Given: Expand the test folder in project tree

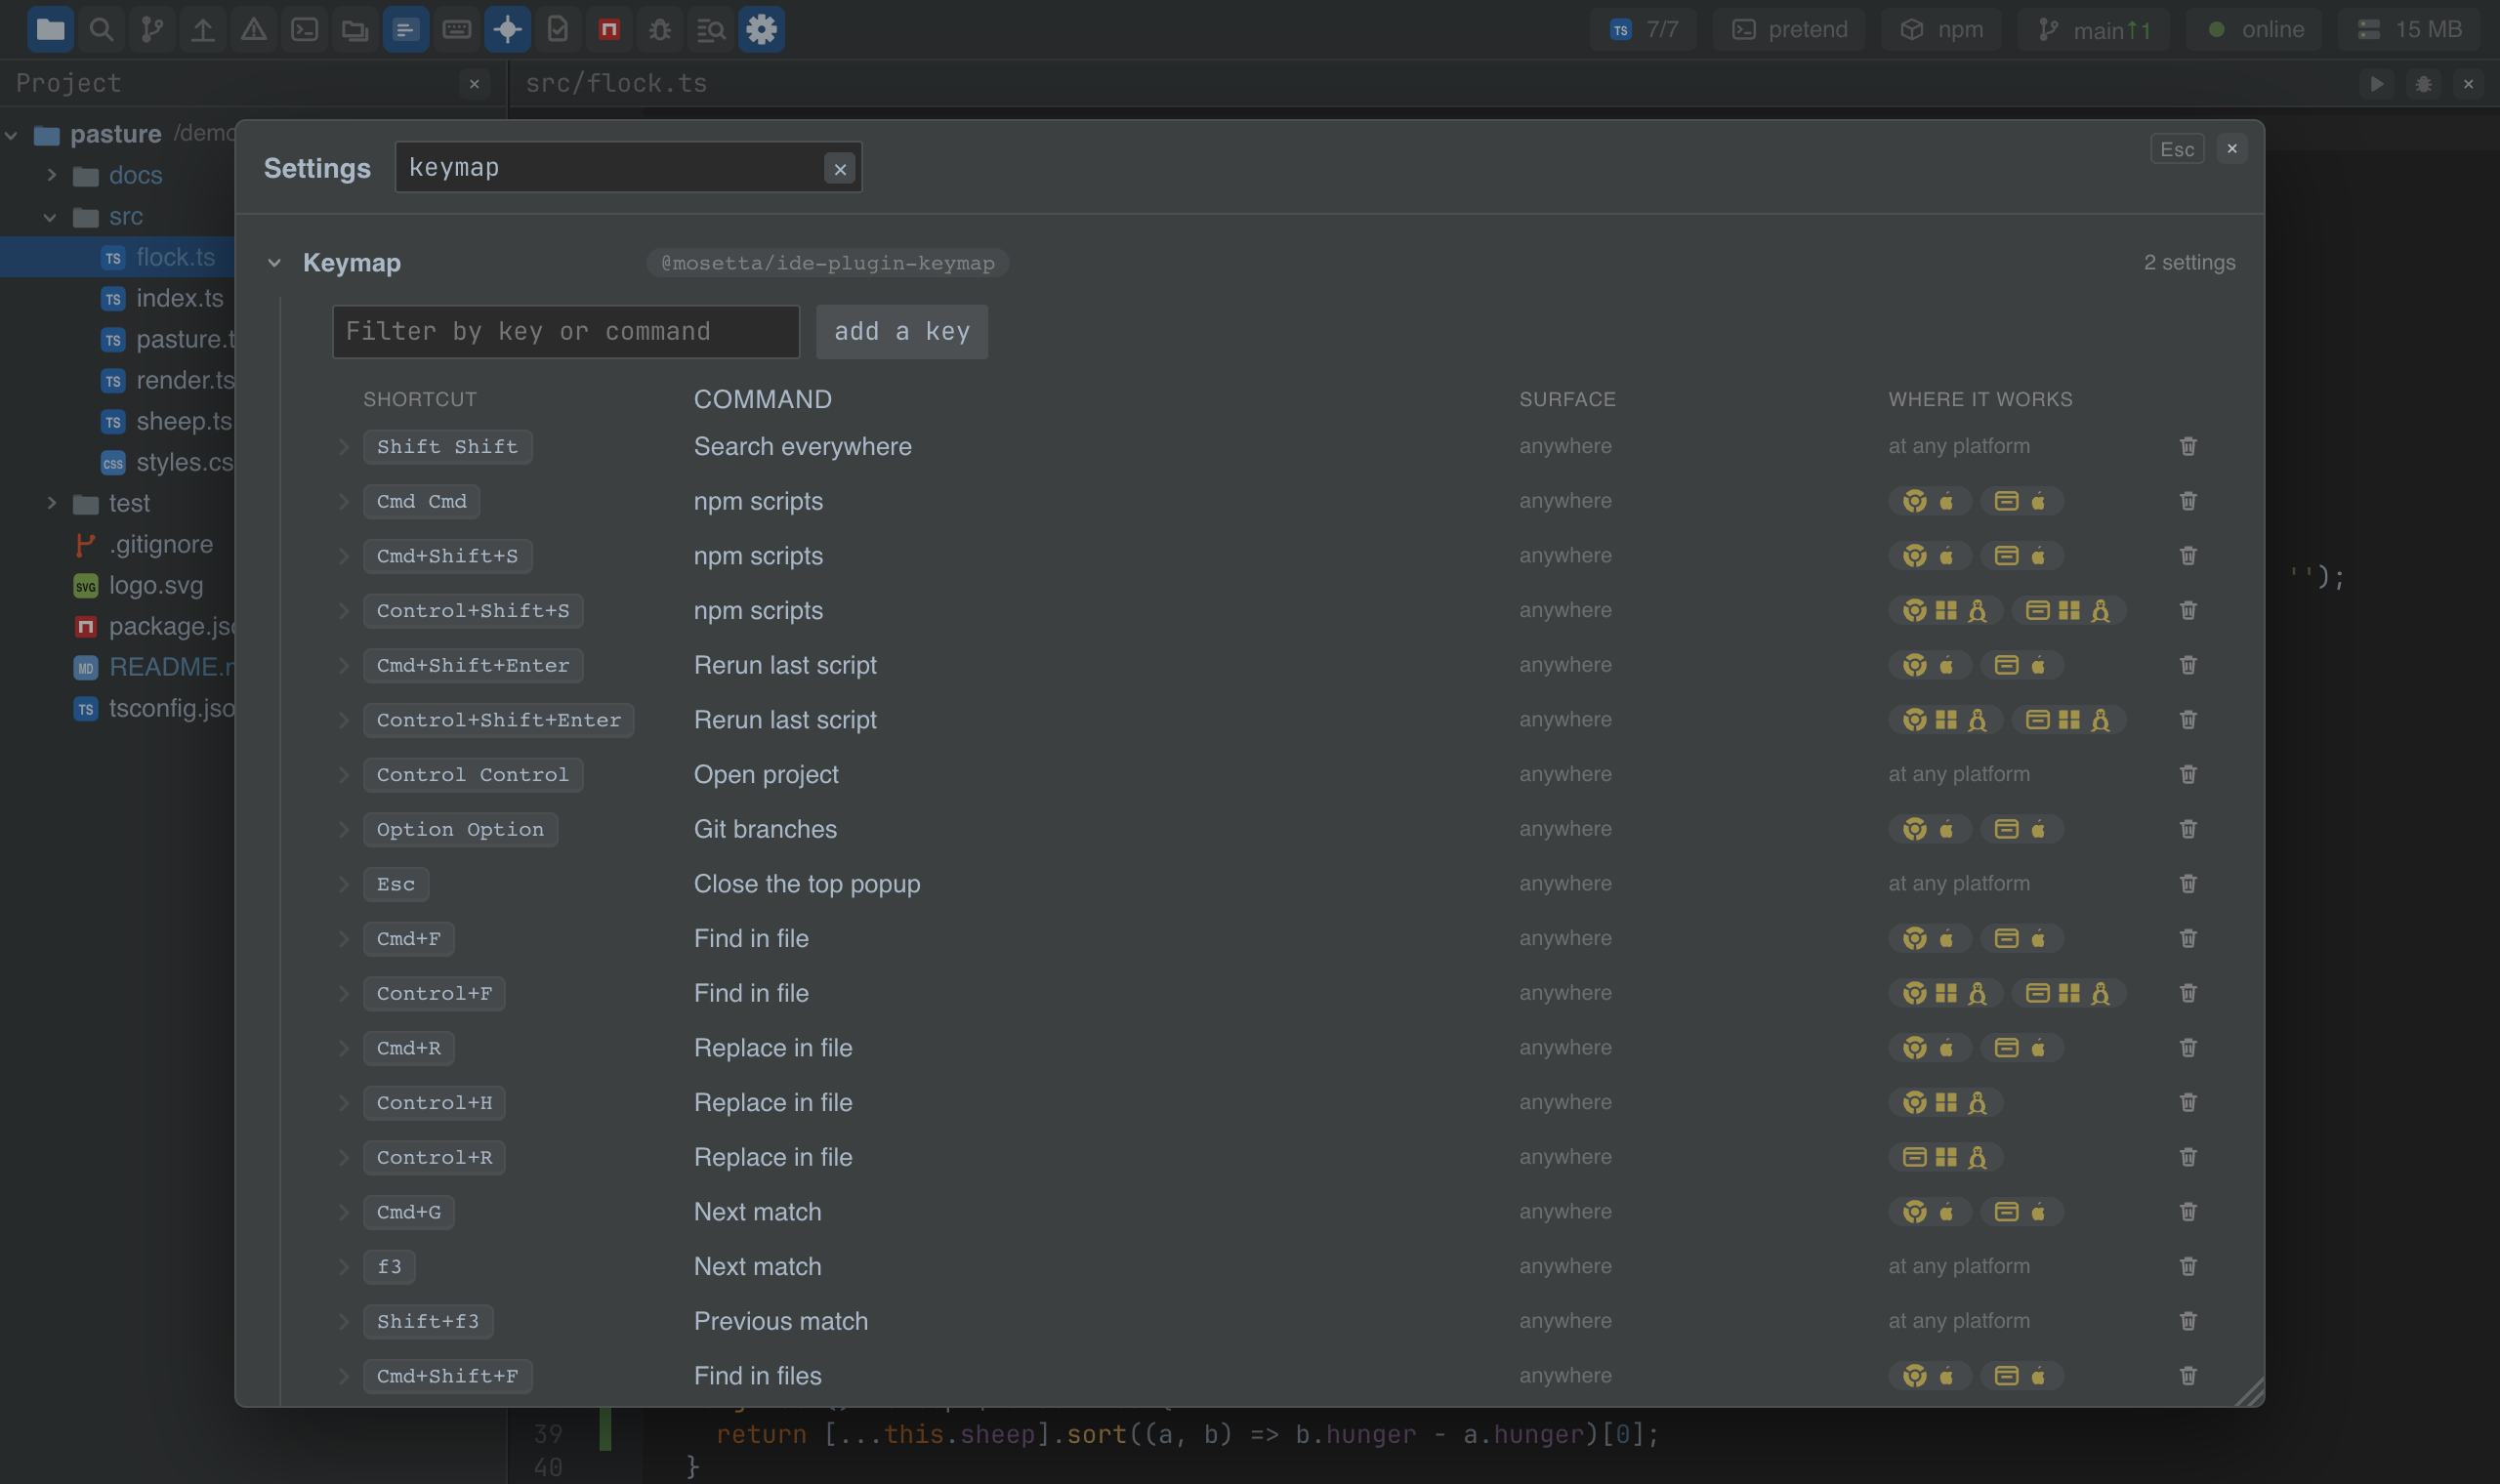Looking at the screenshot, I should point(52,503).
